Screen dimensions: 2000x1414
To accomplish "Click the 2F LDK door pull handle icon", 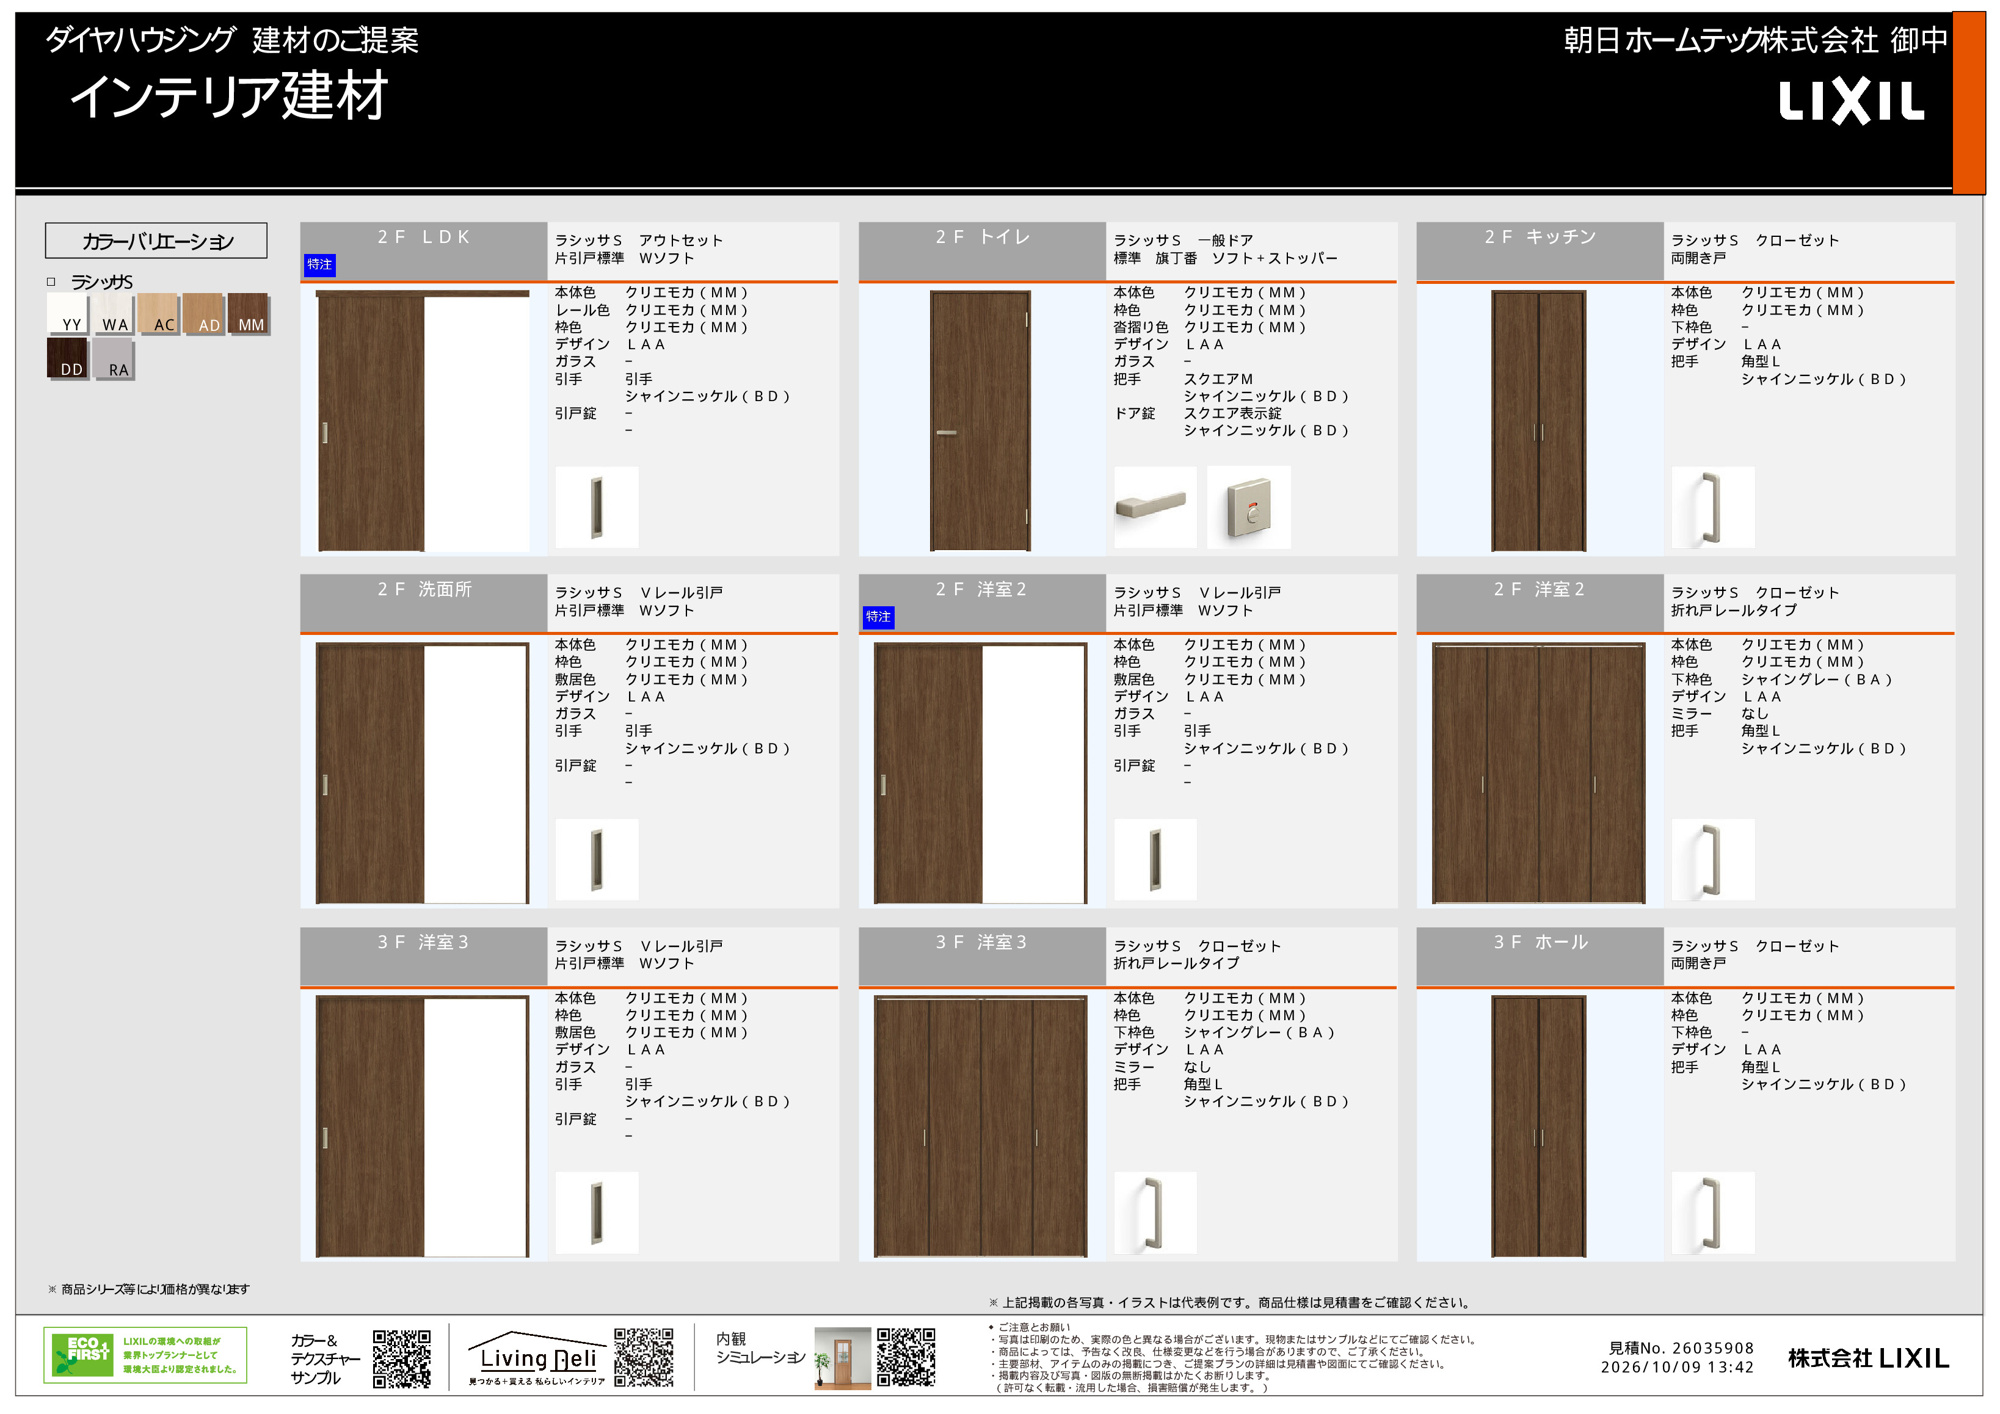I will [597, 507].
